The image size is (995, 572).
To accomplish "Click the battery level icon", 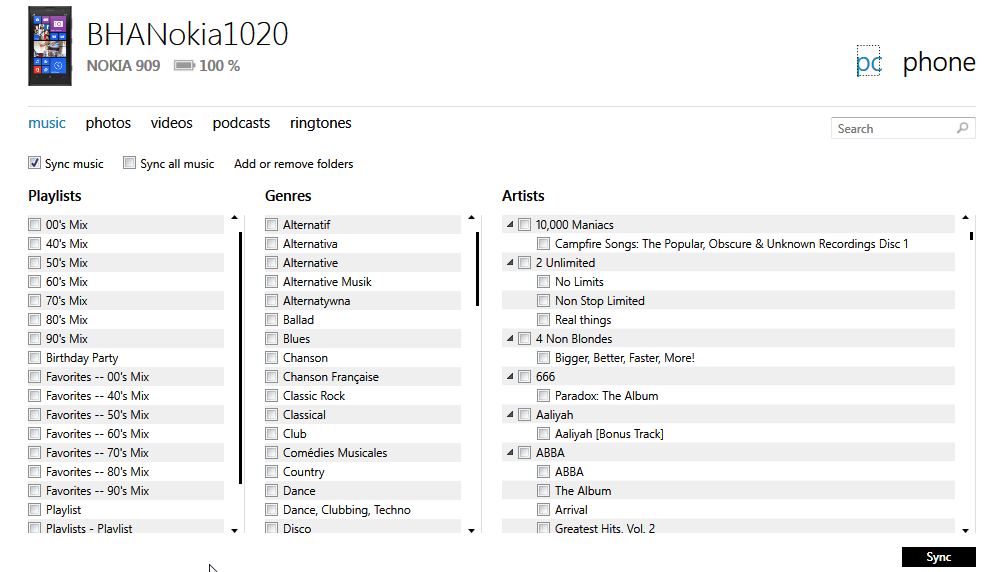I will coord(184,66).
